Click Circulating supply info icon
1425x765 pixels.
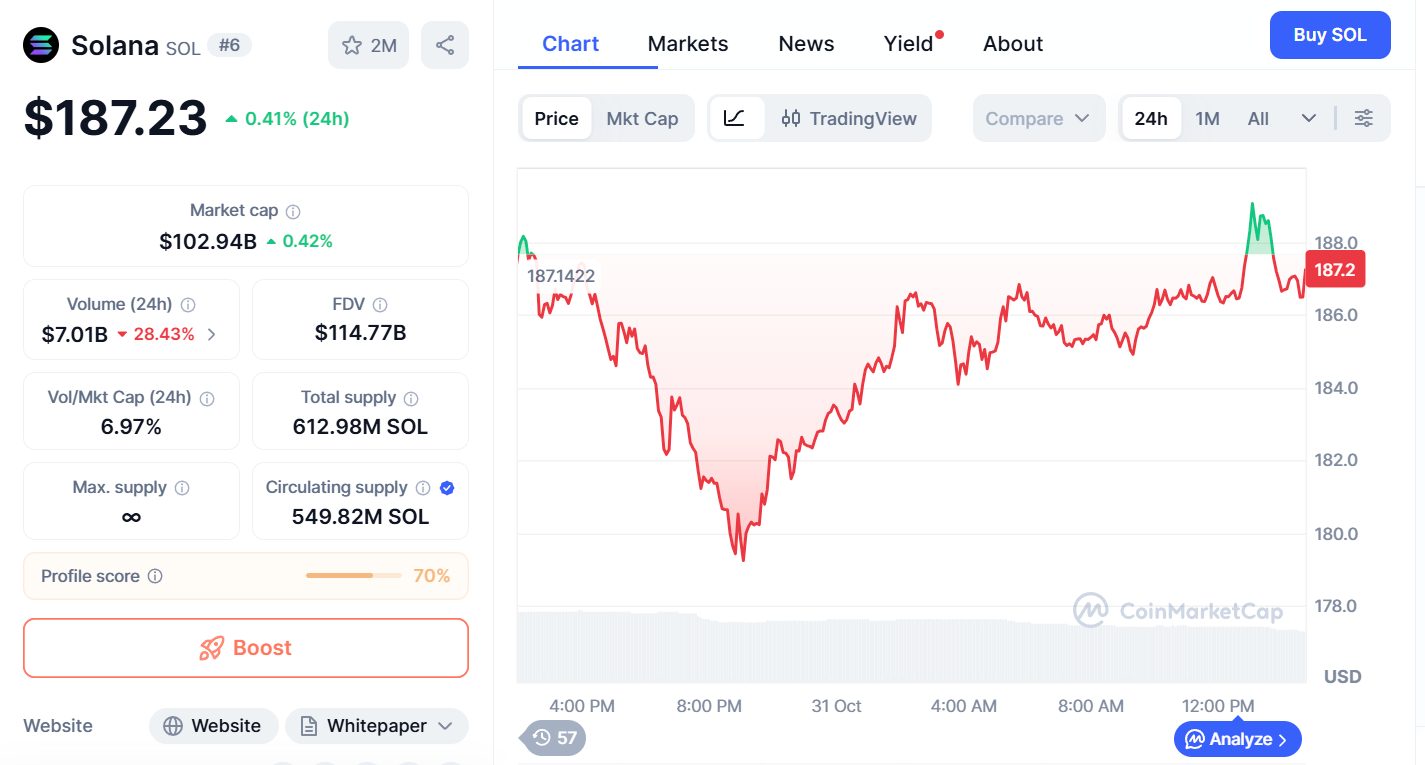click(x=423, y=488)
